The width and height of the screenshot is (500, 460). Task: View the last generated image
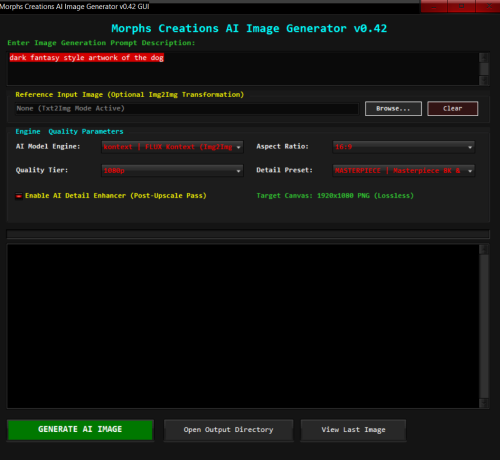(353, 430)
